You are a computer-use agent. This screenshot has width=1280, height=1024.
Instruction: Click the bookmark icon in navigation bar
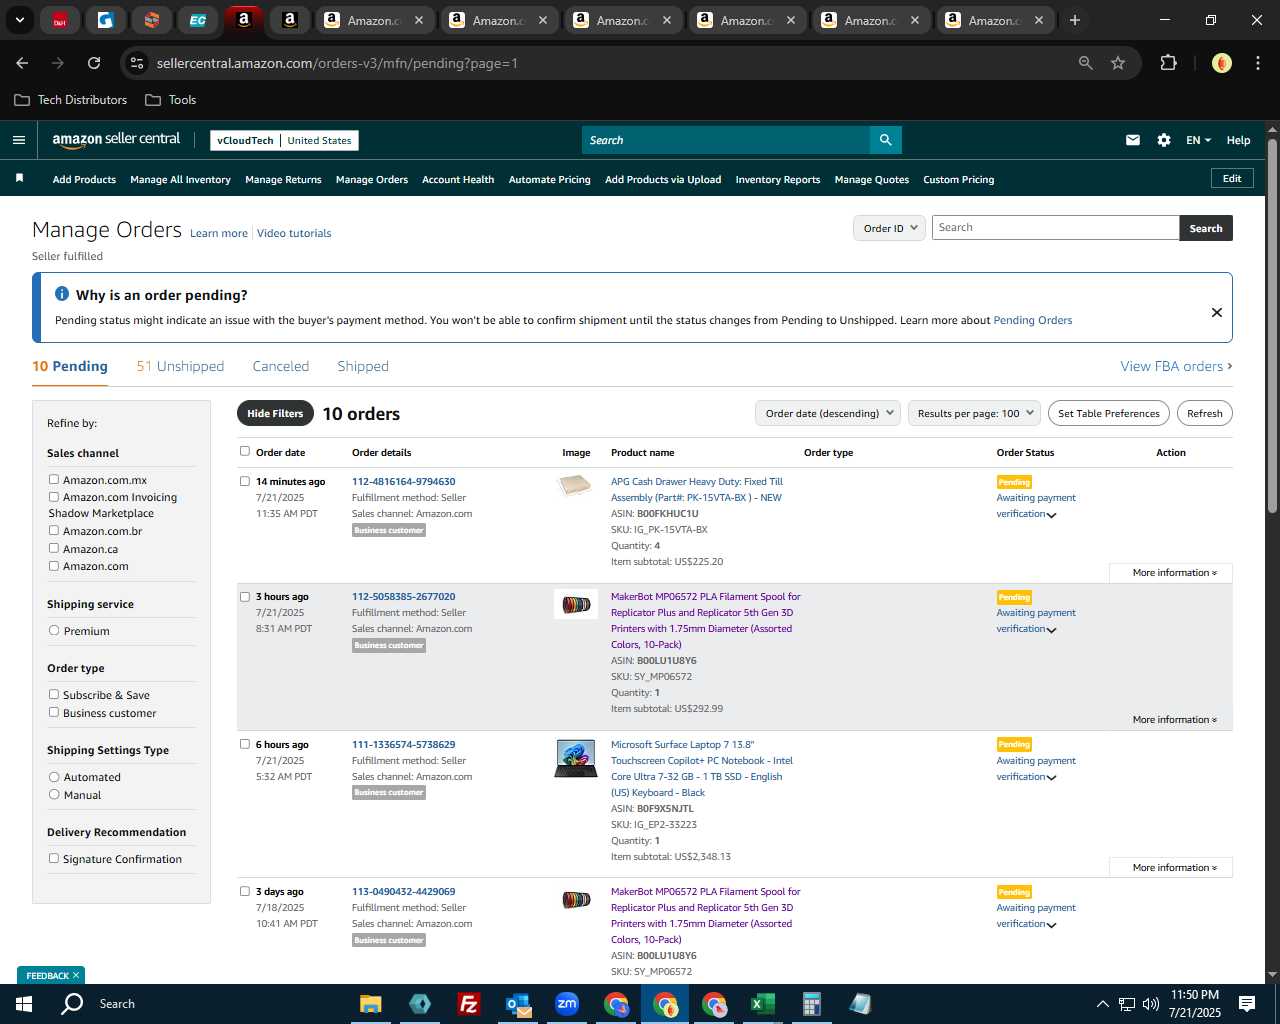pos(19,178)
